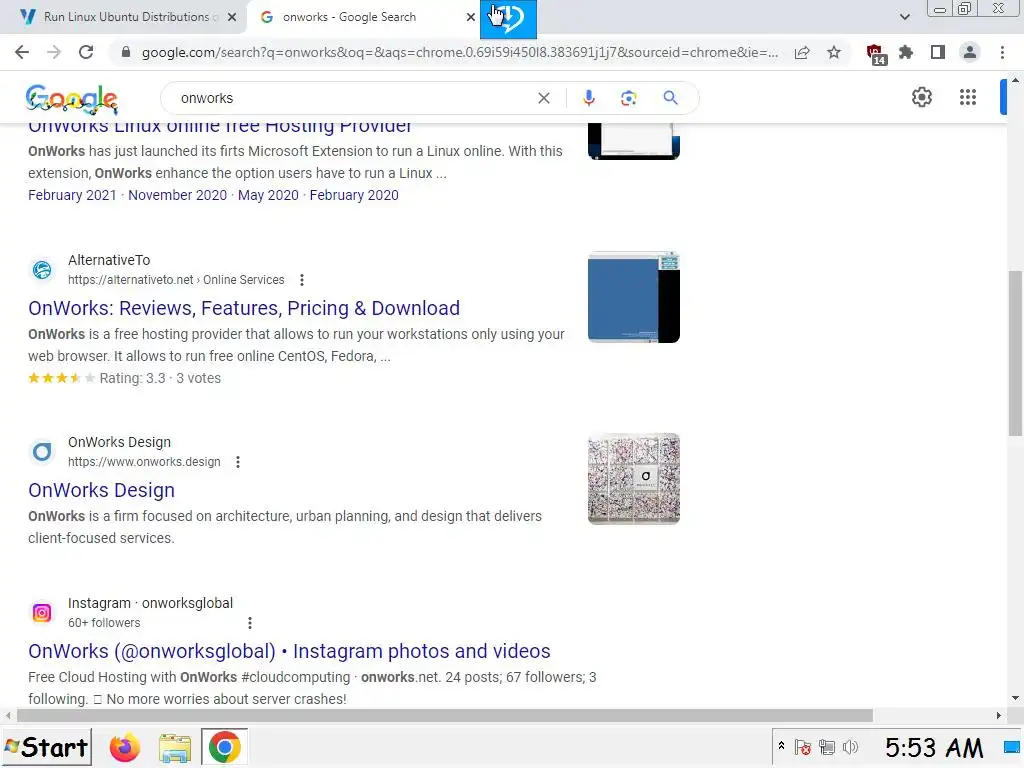Open the OnWorks Design result thumbnail
Viewport: 1024px width, 768px height.
tap(633, 479)
